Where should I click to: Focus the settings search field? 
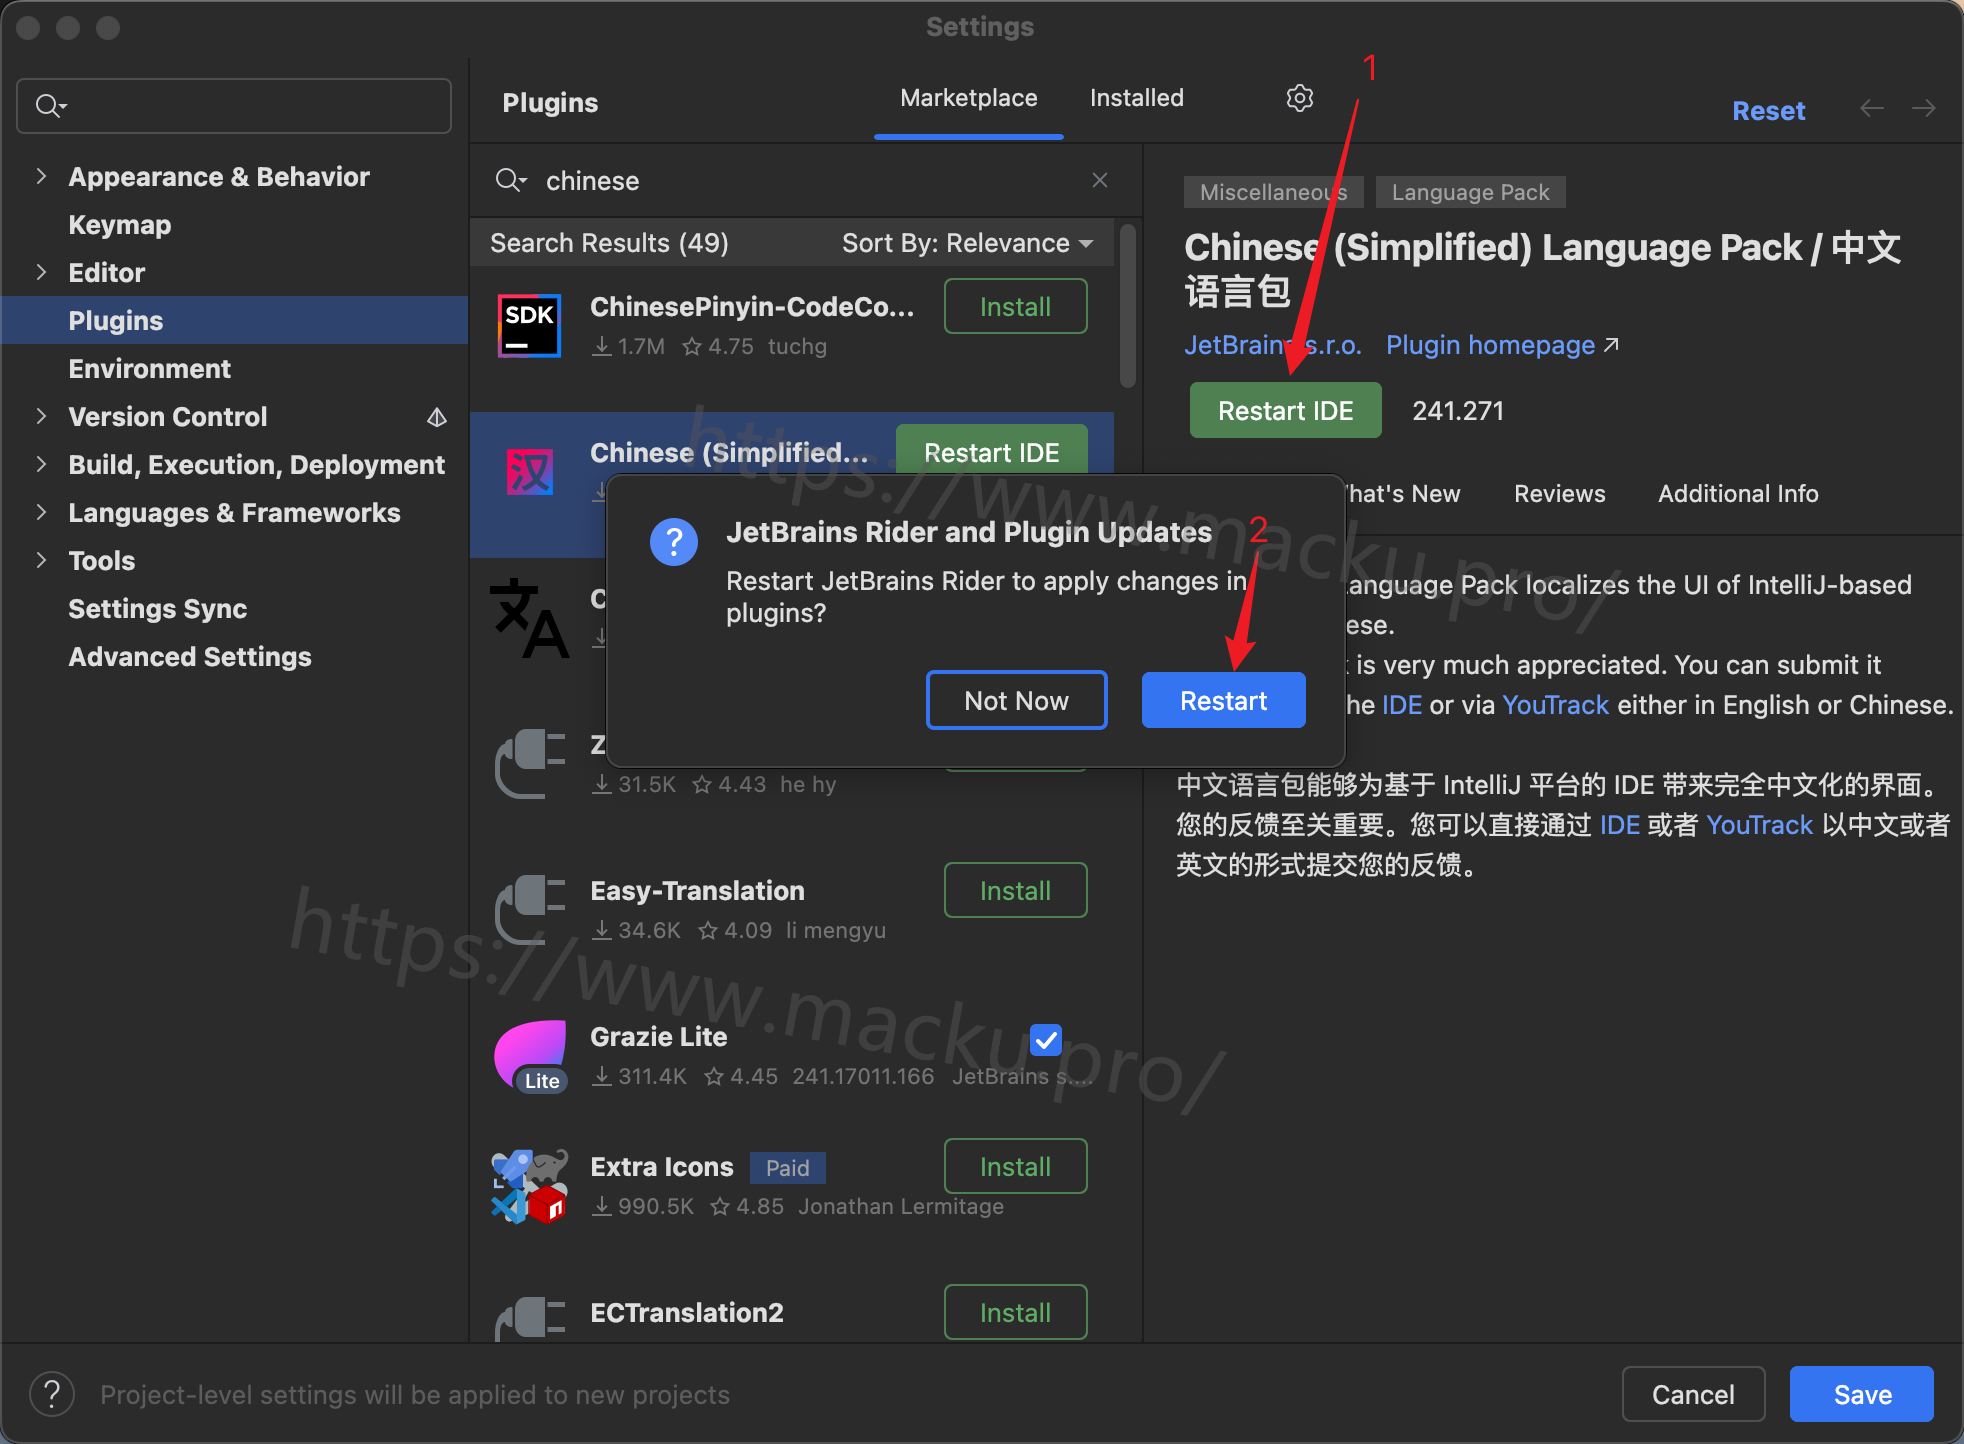234,105
